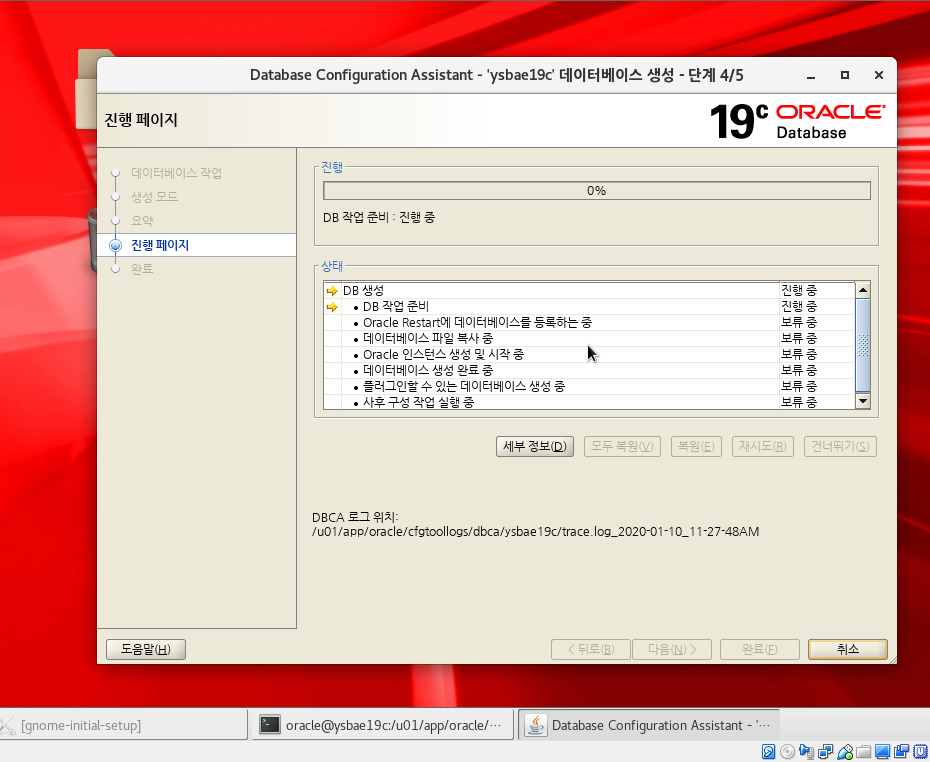Click the yellow arrow beside DB 생성
Image resolution: width=930 pixels, height=762 pixels.
pyautogui.click(x=332, y=291)
